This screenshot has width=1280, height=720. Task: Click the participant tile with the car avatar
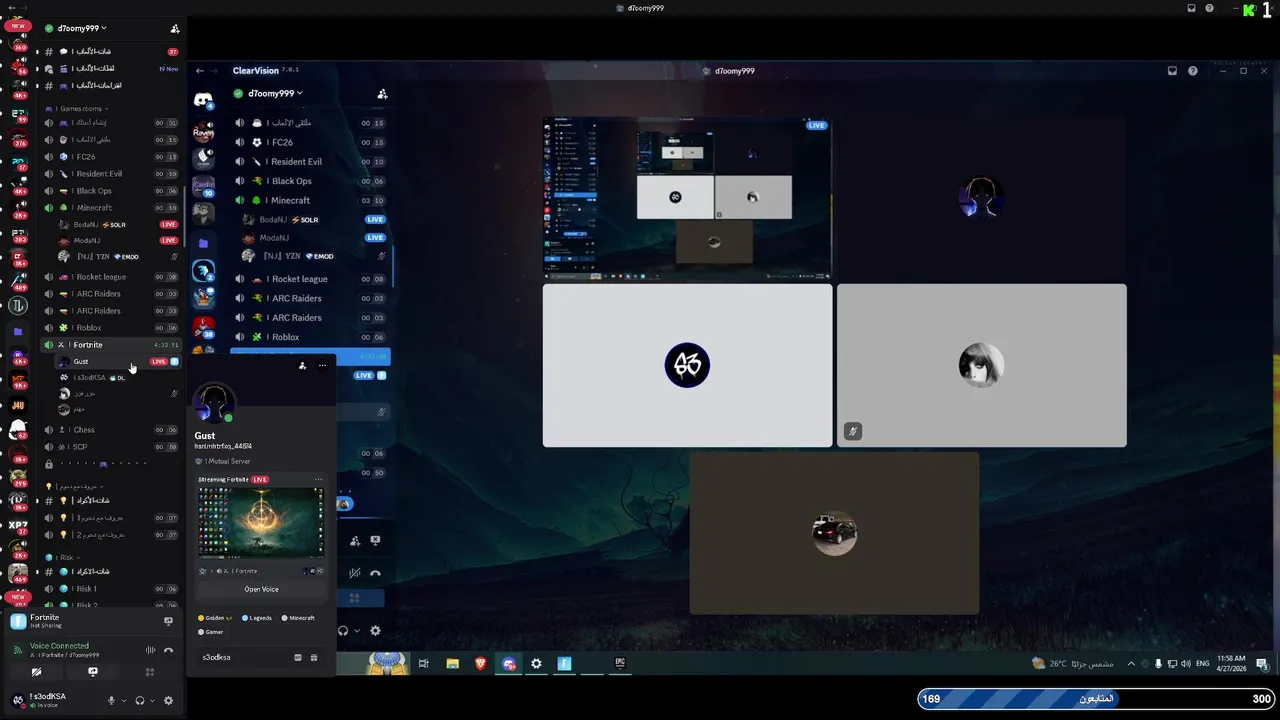834,533
